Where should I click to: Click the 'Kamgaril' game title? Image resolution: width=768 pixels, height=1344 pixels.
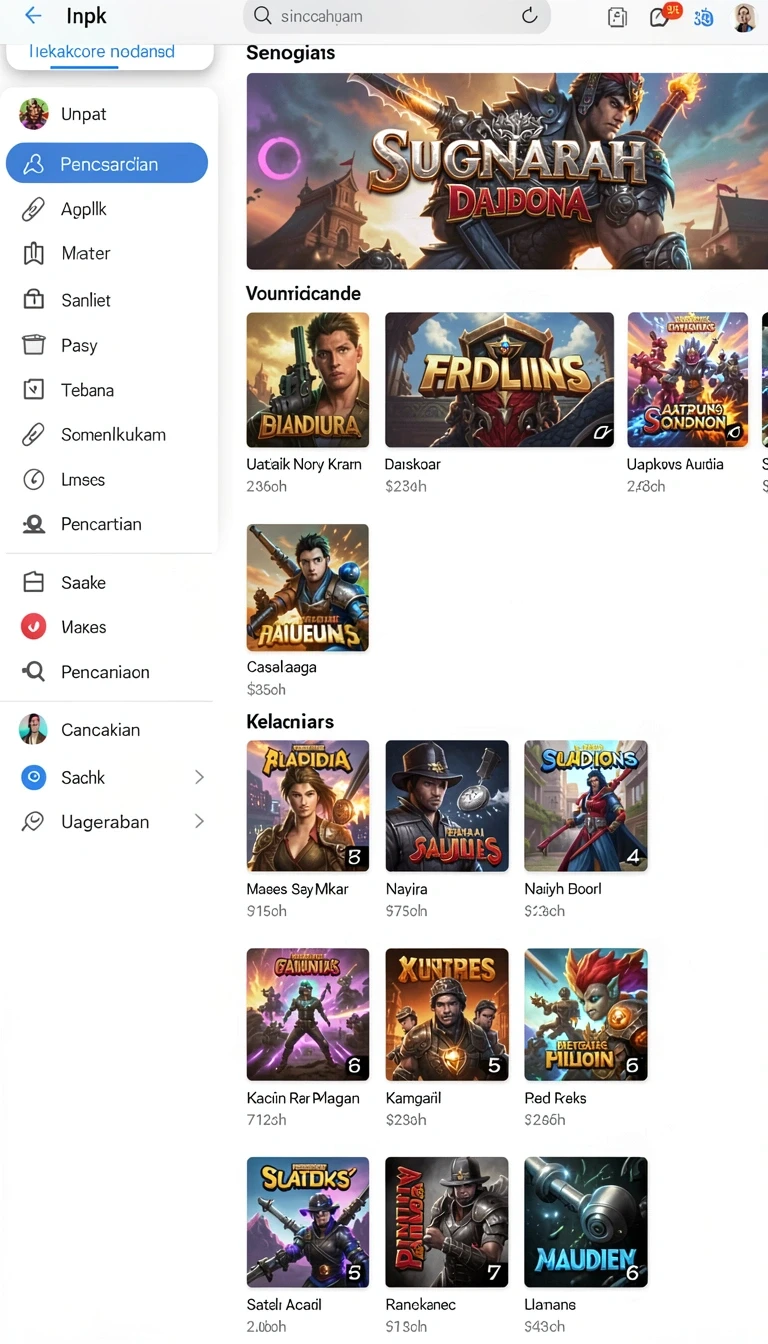coord(414,1098)
